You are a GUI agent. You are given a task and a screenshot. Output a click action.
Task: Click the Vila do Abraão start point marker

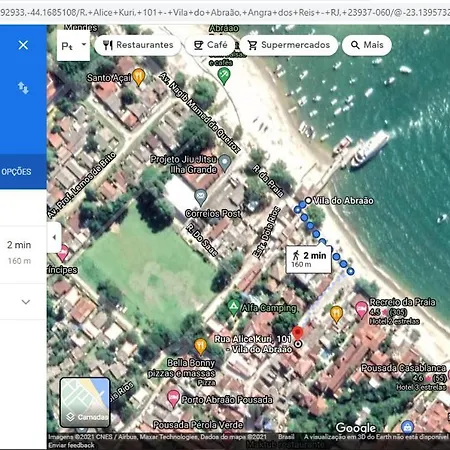[308, 200]
